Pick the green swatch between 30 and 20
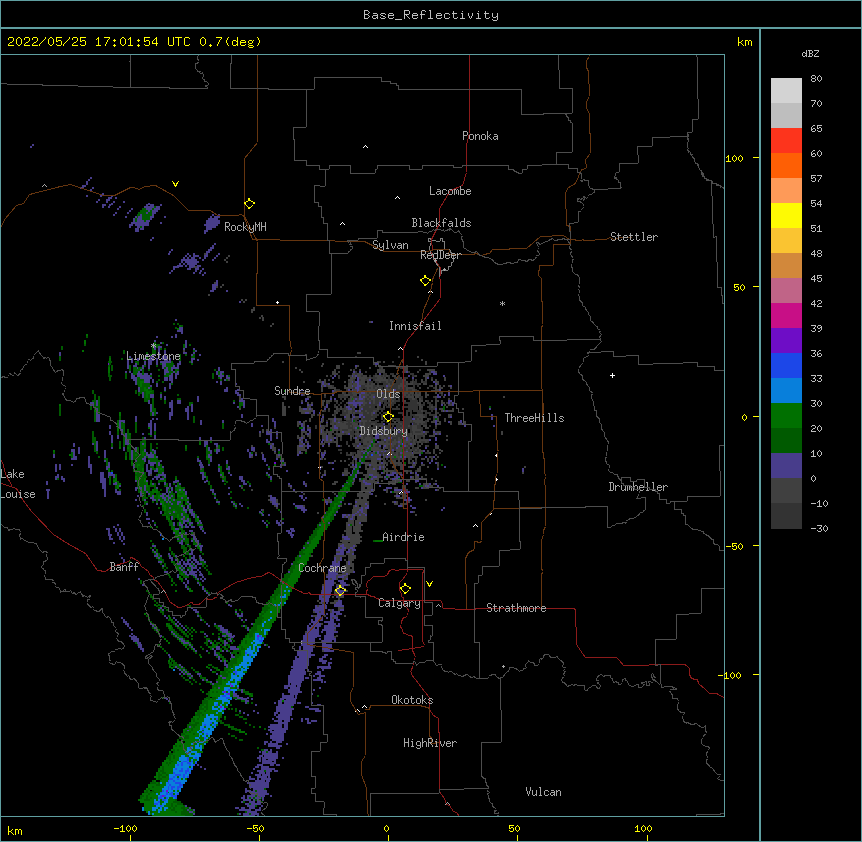862x842 pixels. click(786, 416)
